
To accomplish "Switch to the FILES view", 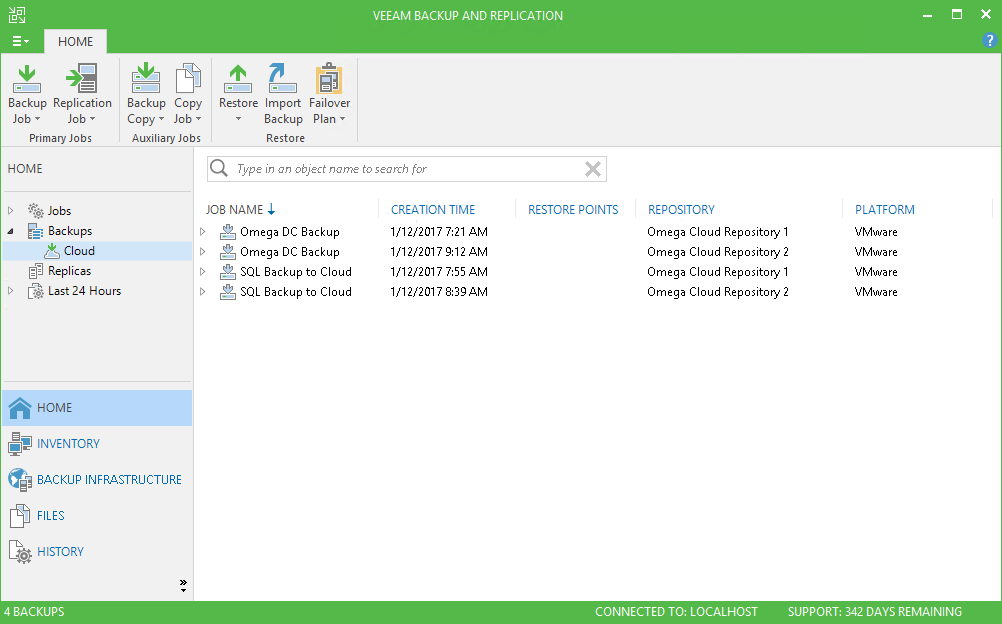I will point(97,515).
